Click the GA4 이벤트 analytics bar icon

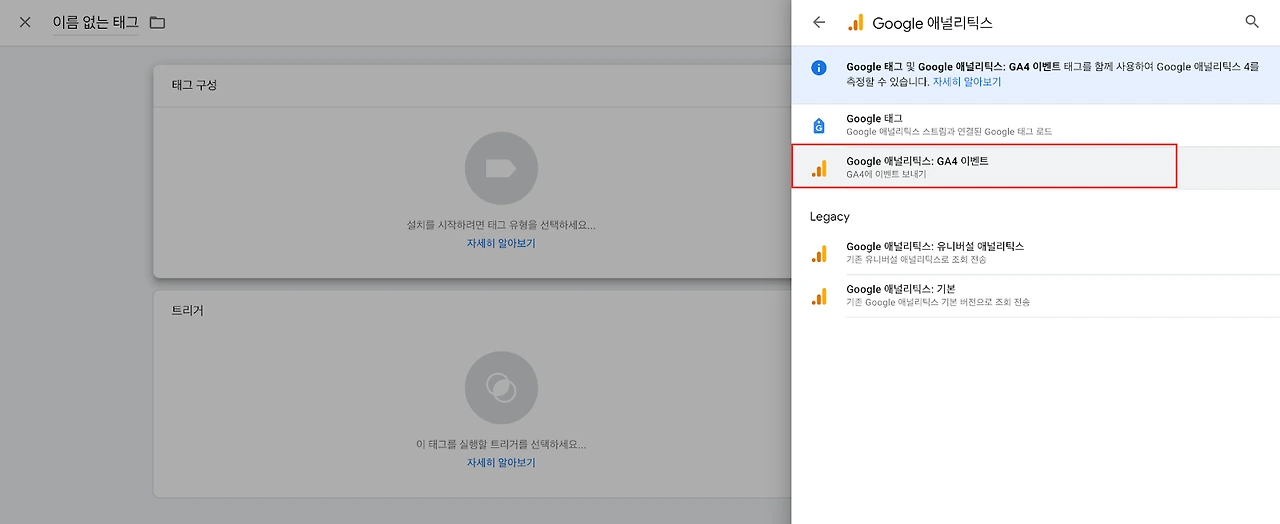(x=819, y=168)
